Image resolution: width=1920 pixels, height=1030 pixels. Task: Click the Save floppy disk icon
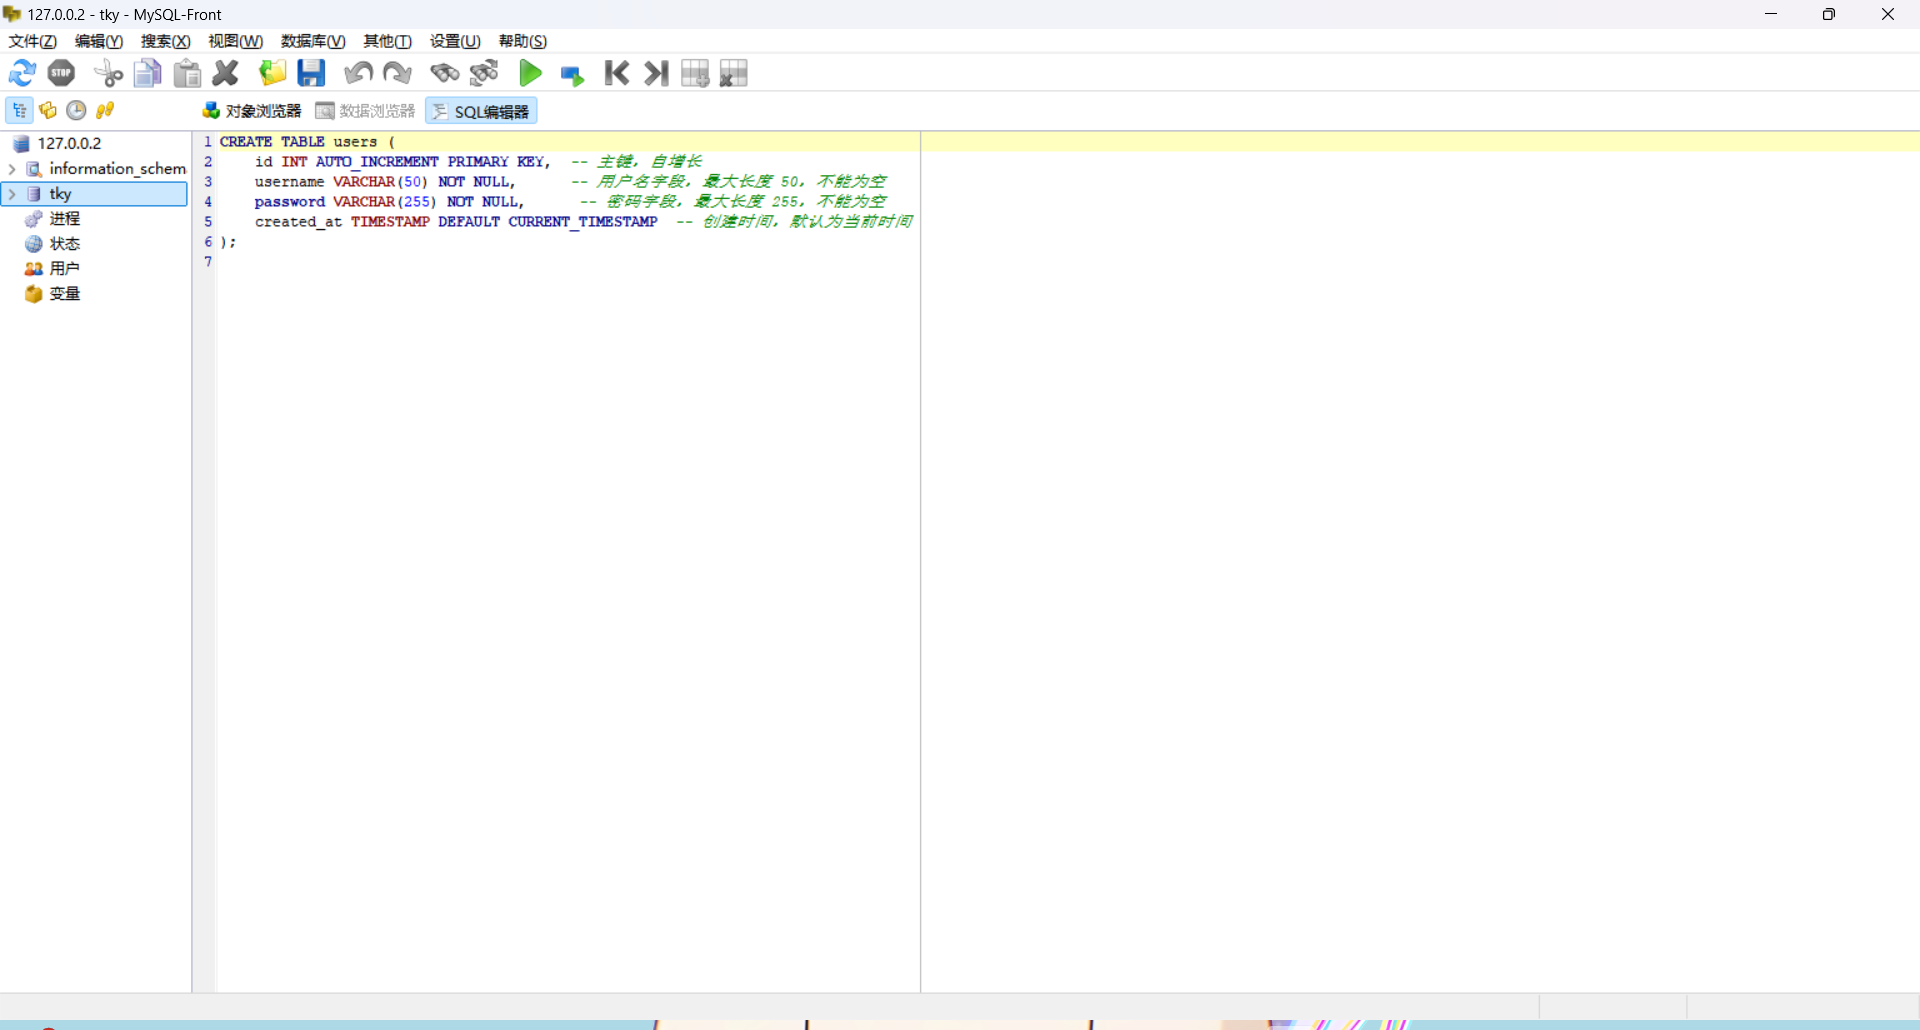point(312,73)
